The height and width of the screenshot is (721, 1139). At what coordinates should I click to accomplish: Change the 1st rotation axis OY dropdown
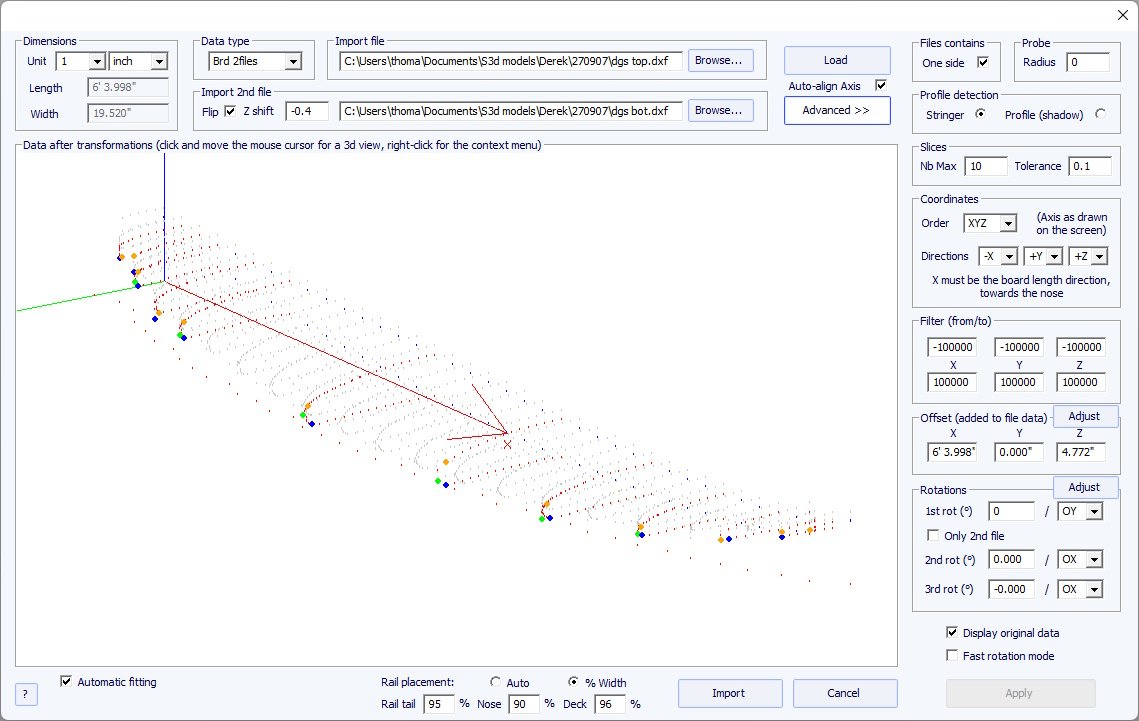1093,512
